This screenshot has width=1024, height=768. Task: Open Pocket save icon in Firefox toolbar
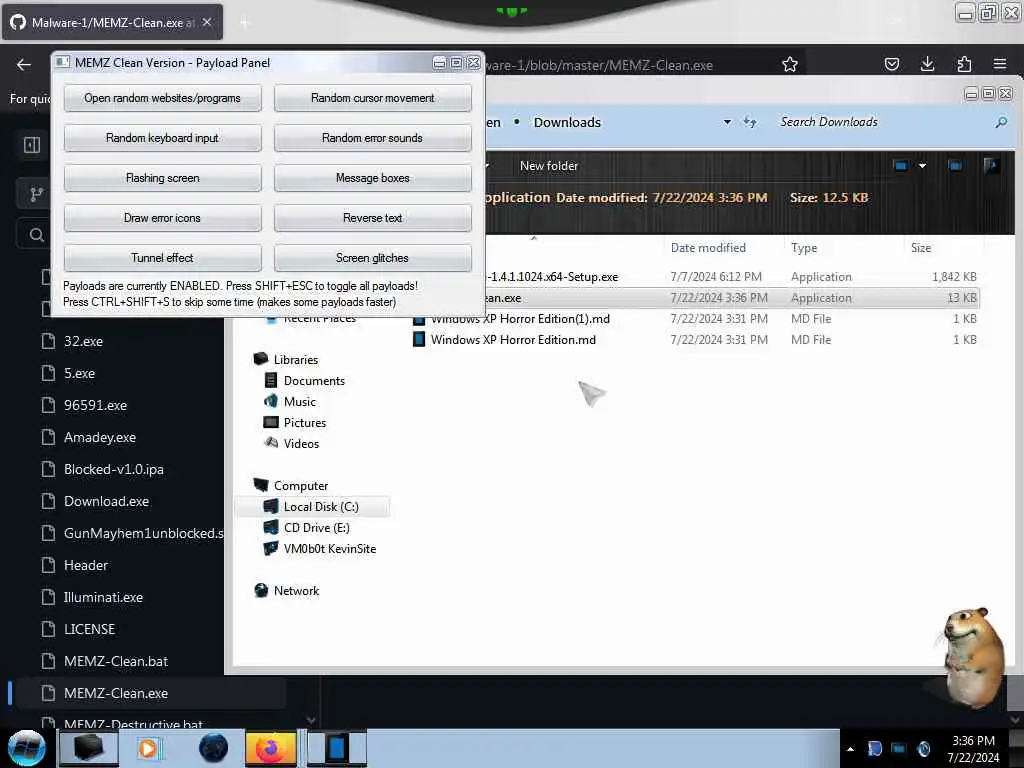pyautogui.click(x=891, y=64)
